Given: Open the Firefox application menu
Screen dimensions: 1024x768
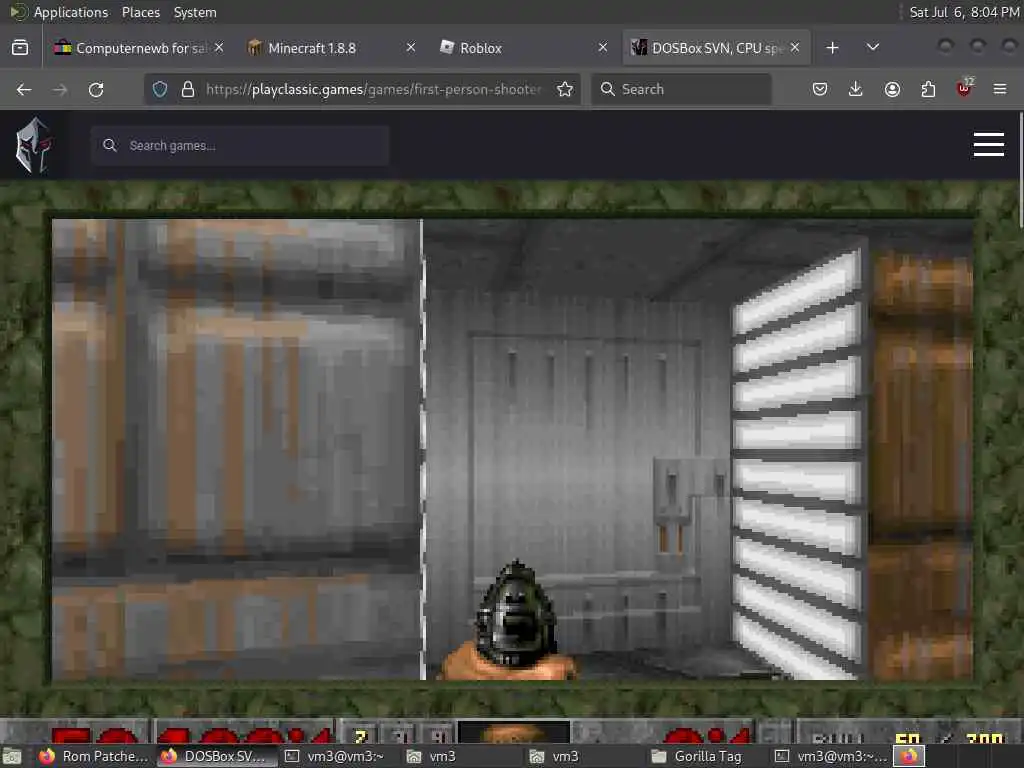Looking at the screenshot, I should point(1000,89).
